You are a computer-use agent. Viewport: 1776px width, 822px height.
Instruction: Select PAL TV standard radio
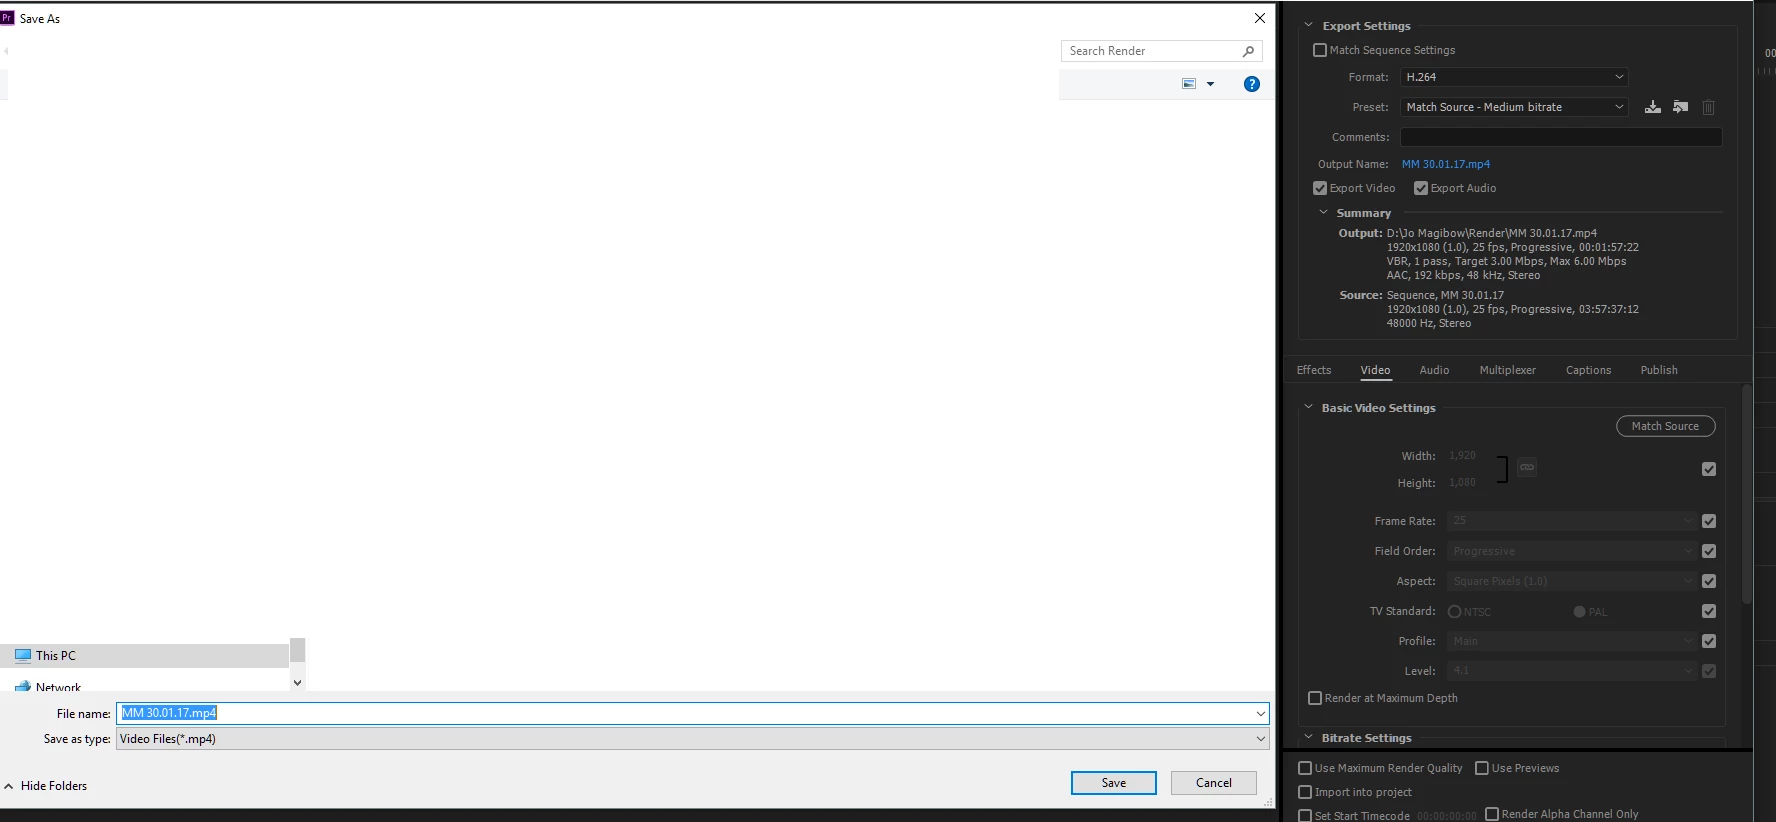(1579, 612)
